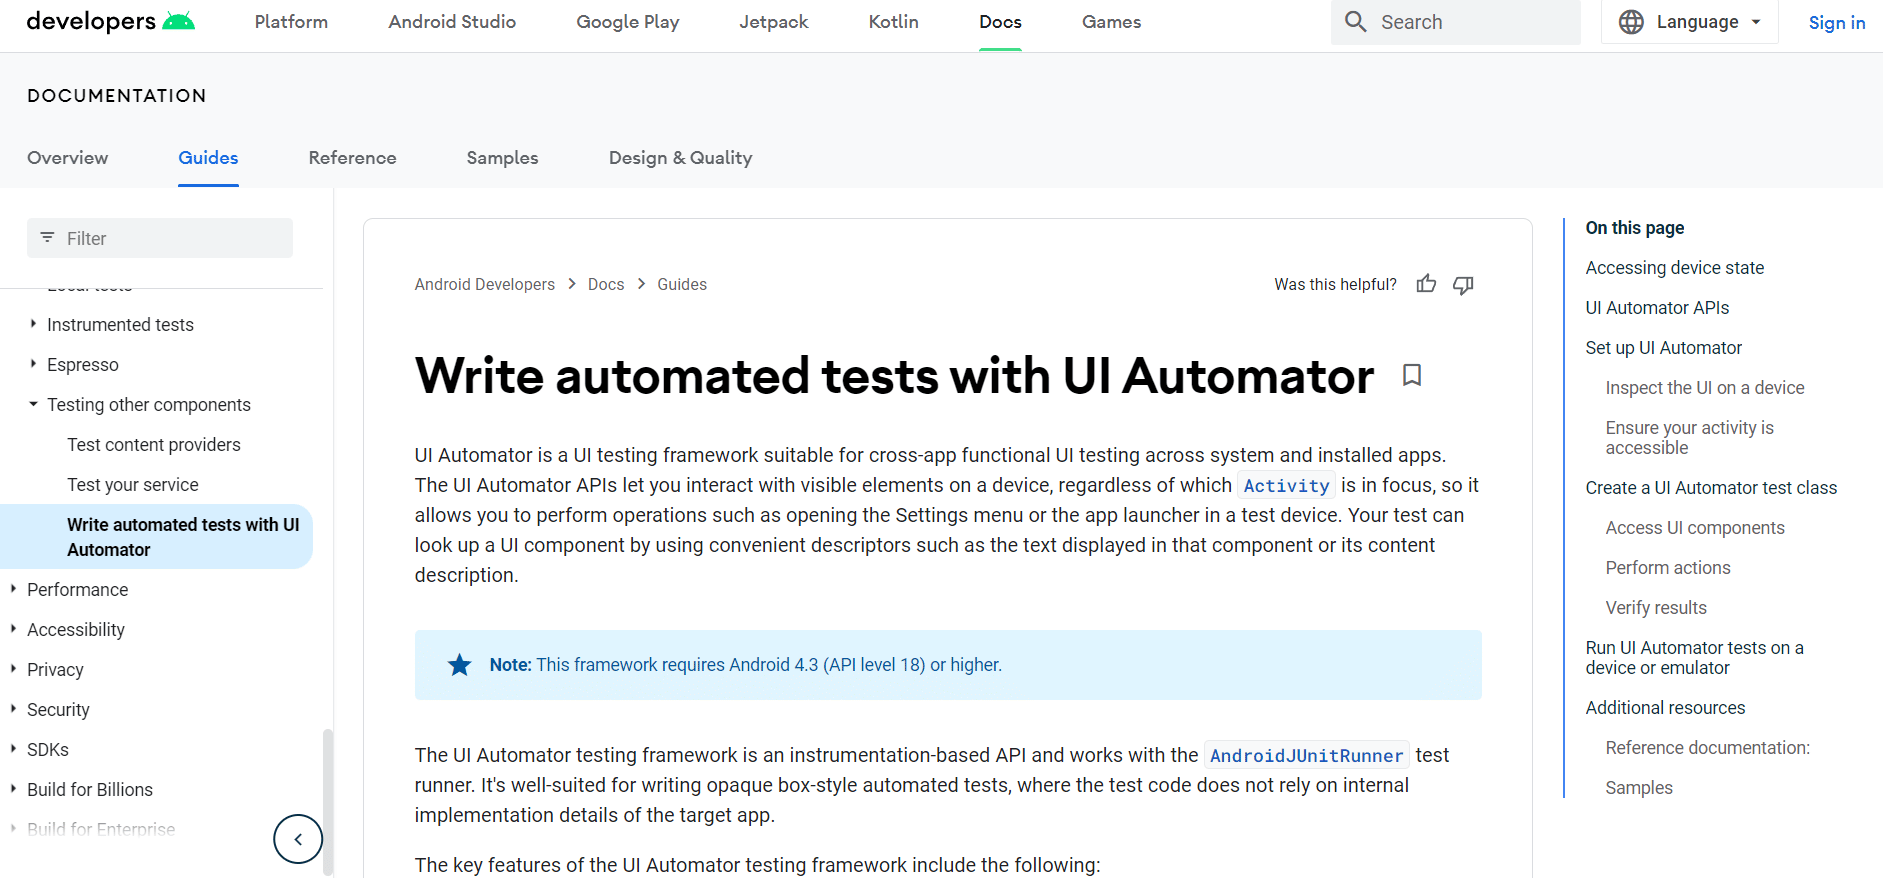Jump to Ensure your activity is accessible

tap(1689, 437)
